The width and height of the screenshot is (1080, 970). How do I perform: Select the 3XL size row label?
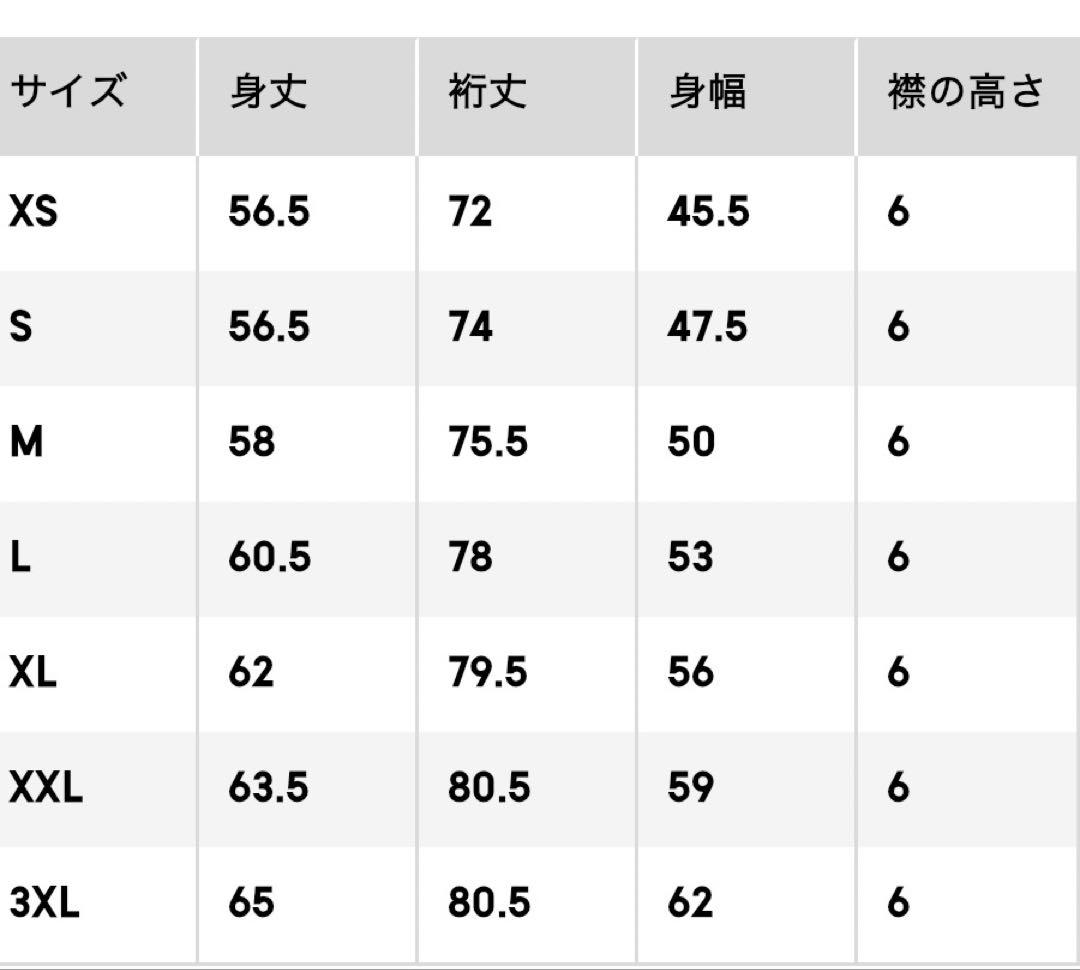click(x=44, y=904)
